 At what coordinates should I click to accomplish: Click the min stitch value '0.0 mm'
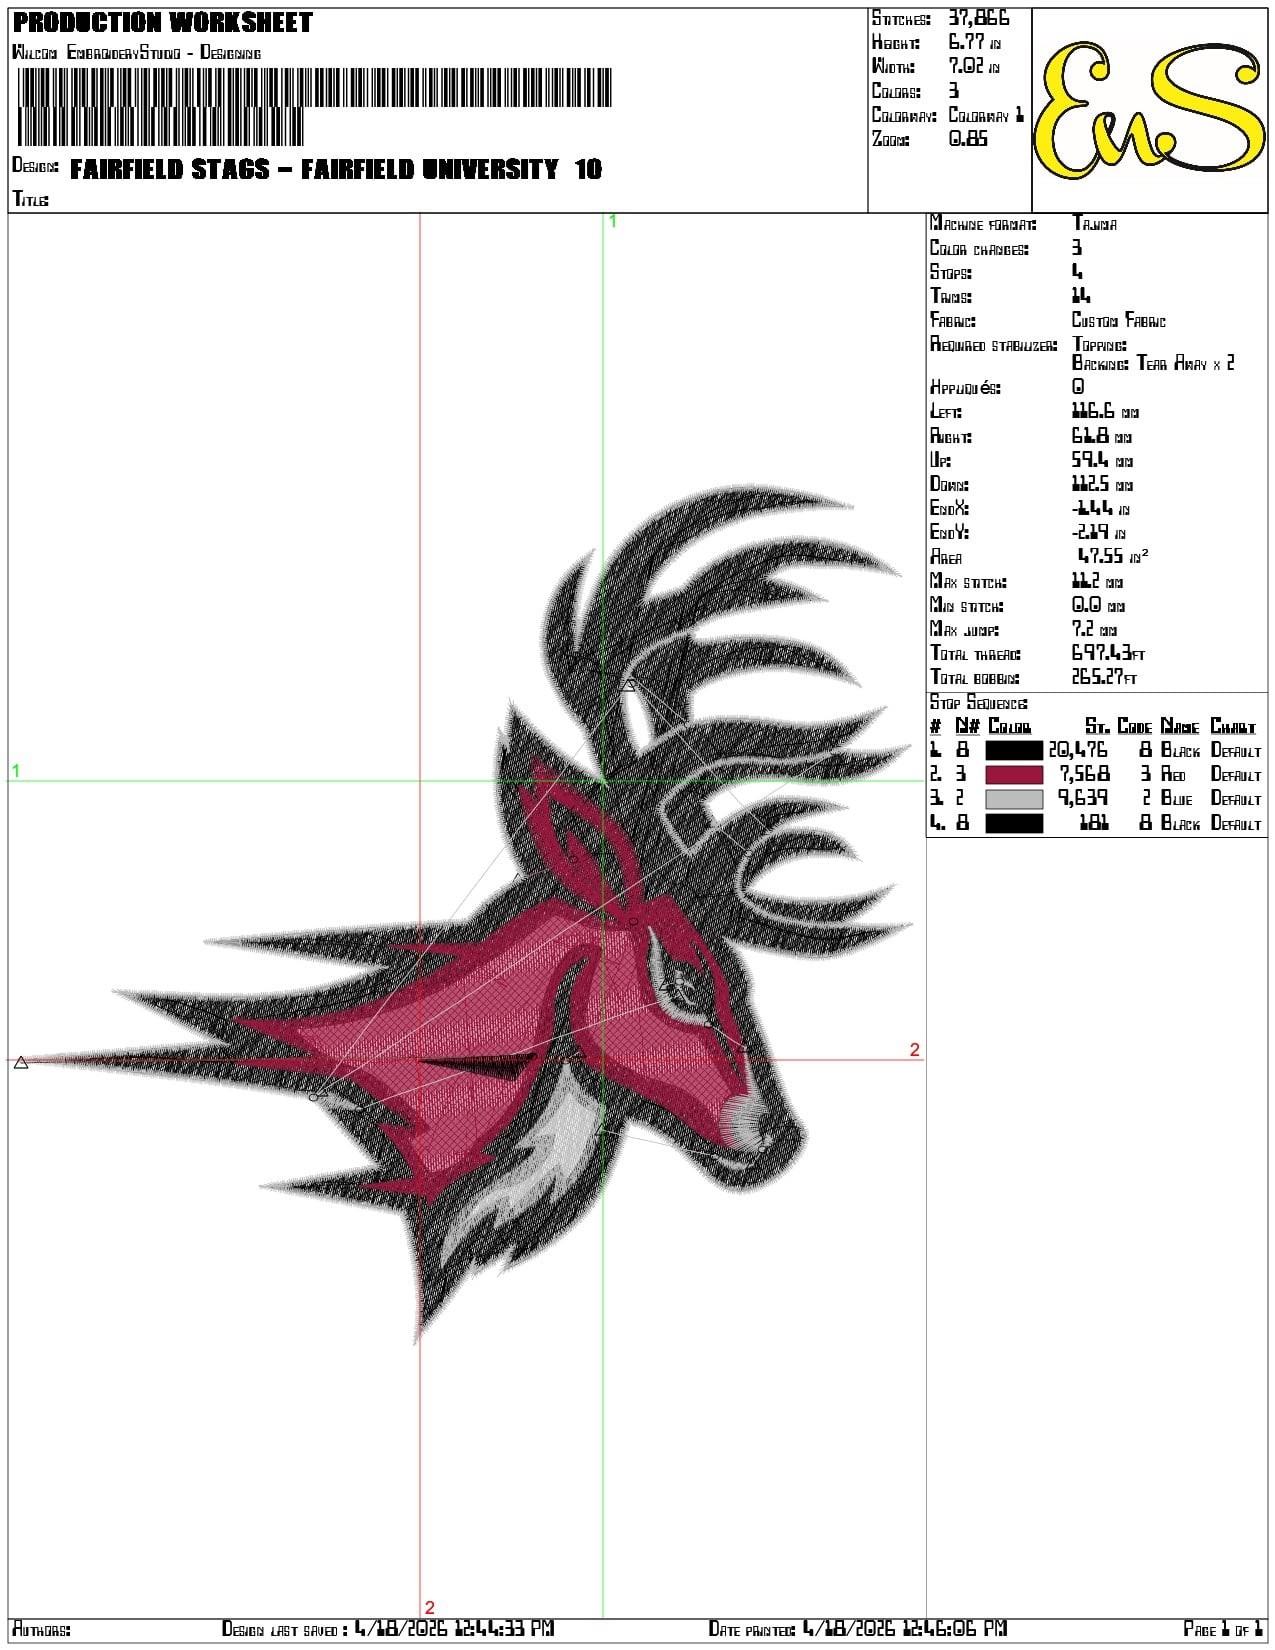click(x=1097, y=605)
